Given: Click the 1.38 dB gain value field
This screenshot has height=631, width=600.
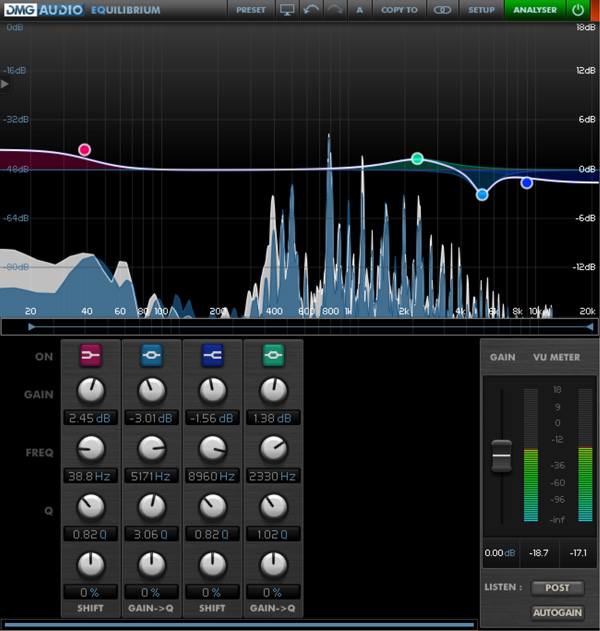Looking at the screenshot, I should [x=273, y=418].
